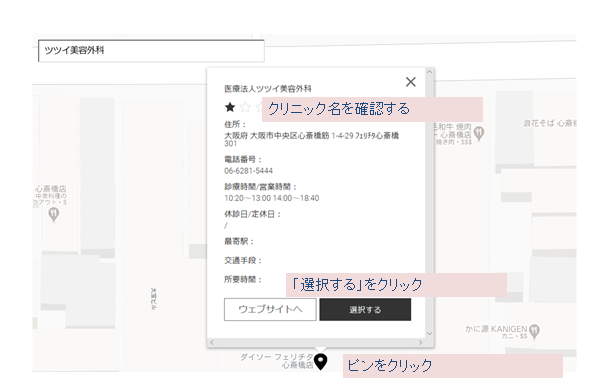Viewport: 600px width, 387px height.
Task: Click the restaurant marker below 心斎橋店 on left
Action: [x=54, y=214]
